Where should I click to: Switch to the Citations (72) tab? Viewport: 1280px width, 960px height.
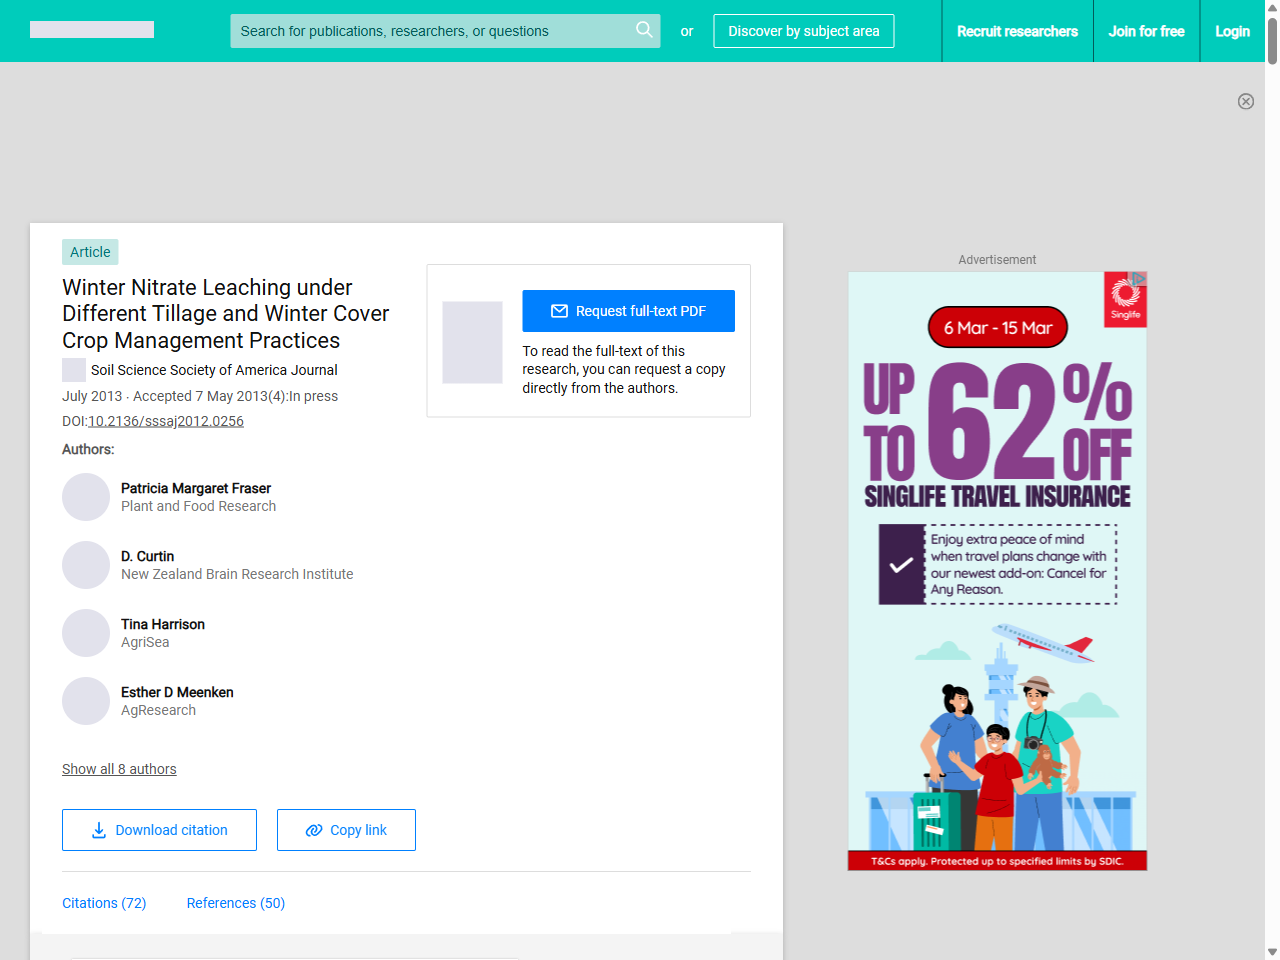point(104,903)
